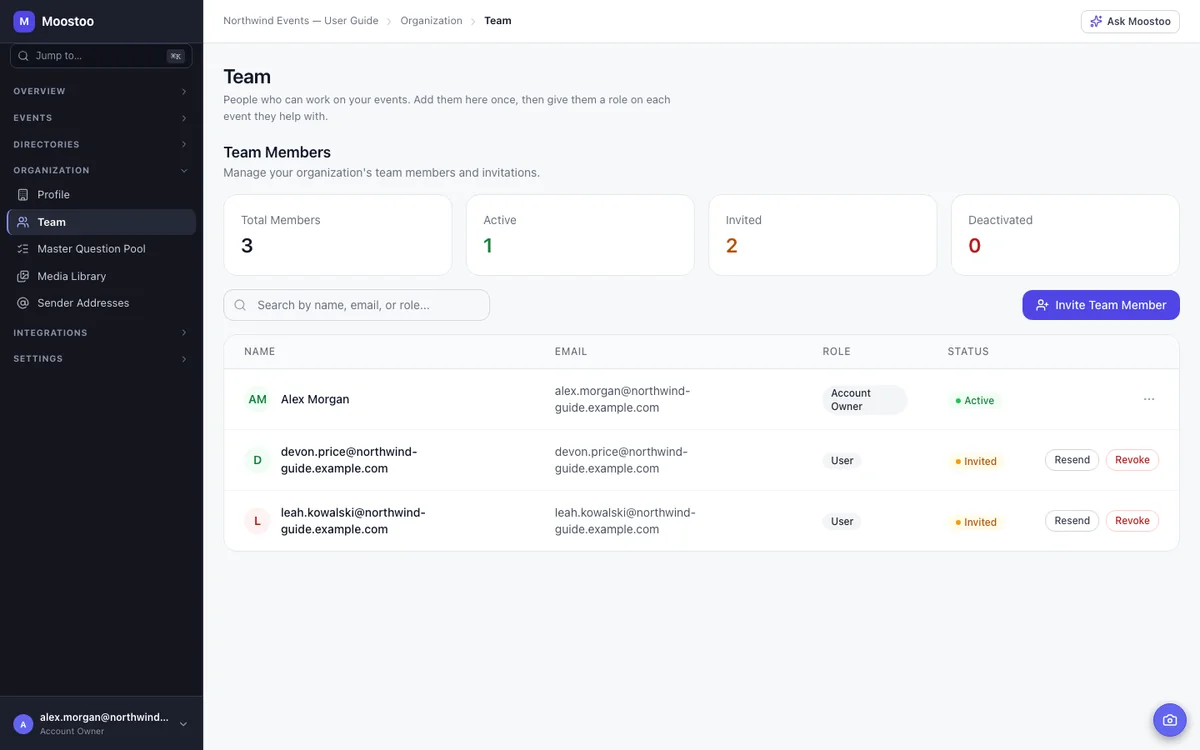This screenshot has height=750, width=1200.
Task: Expand the Directories sidebar section
Action: [x=101, y=145]
